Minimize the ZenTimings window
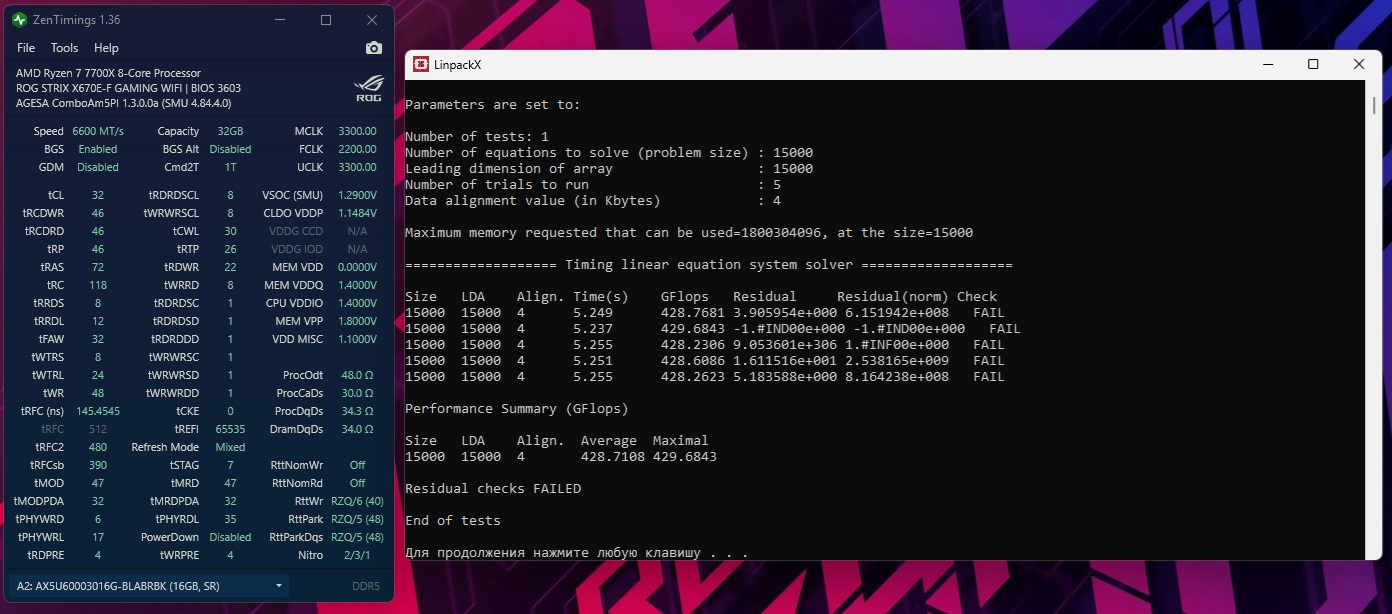Viewport: 1392px width, 614px height. [279, 20]
